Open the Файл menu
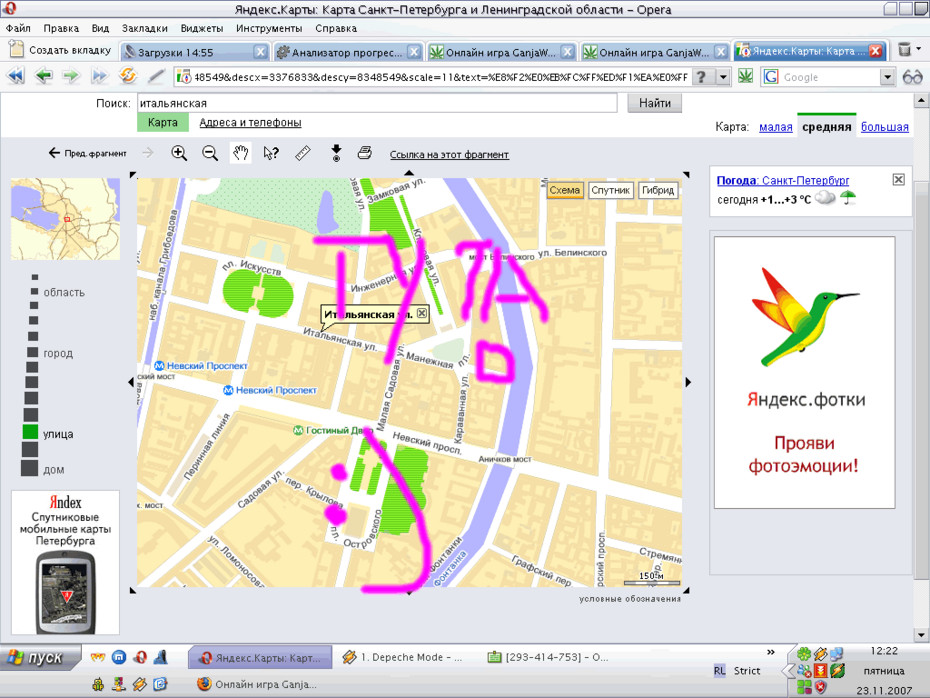930x698 pixels. point(18,28)
